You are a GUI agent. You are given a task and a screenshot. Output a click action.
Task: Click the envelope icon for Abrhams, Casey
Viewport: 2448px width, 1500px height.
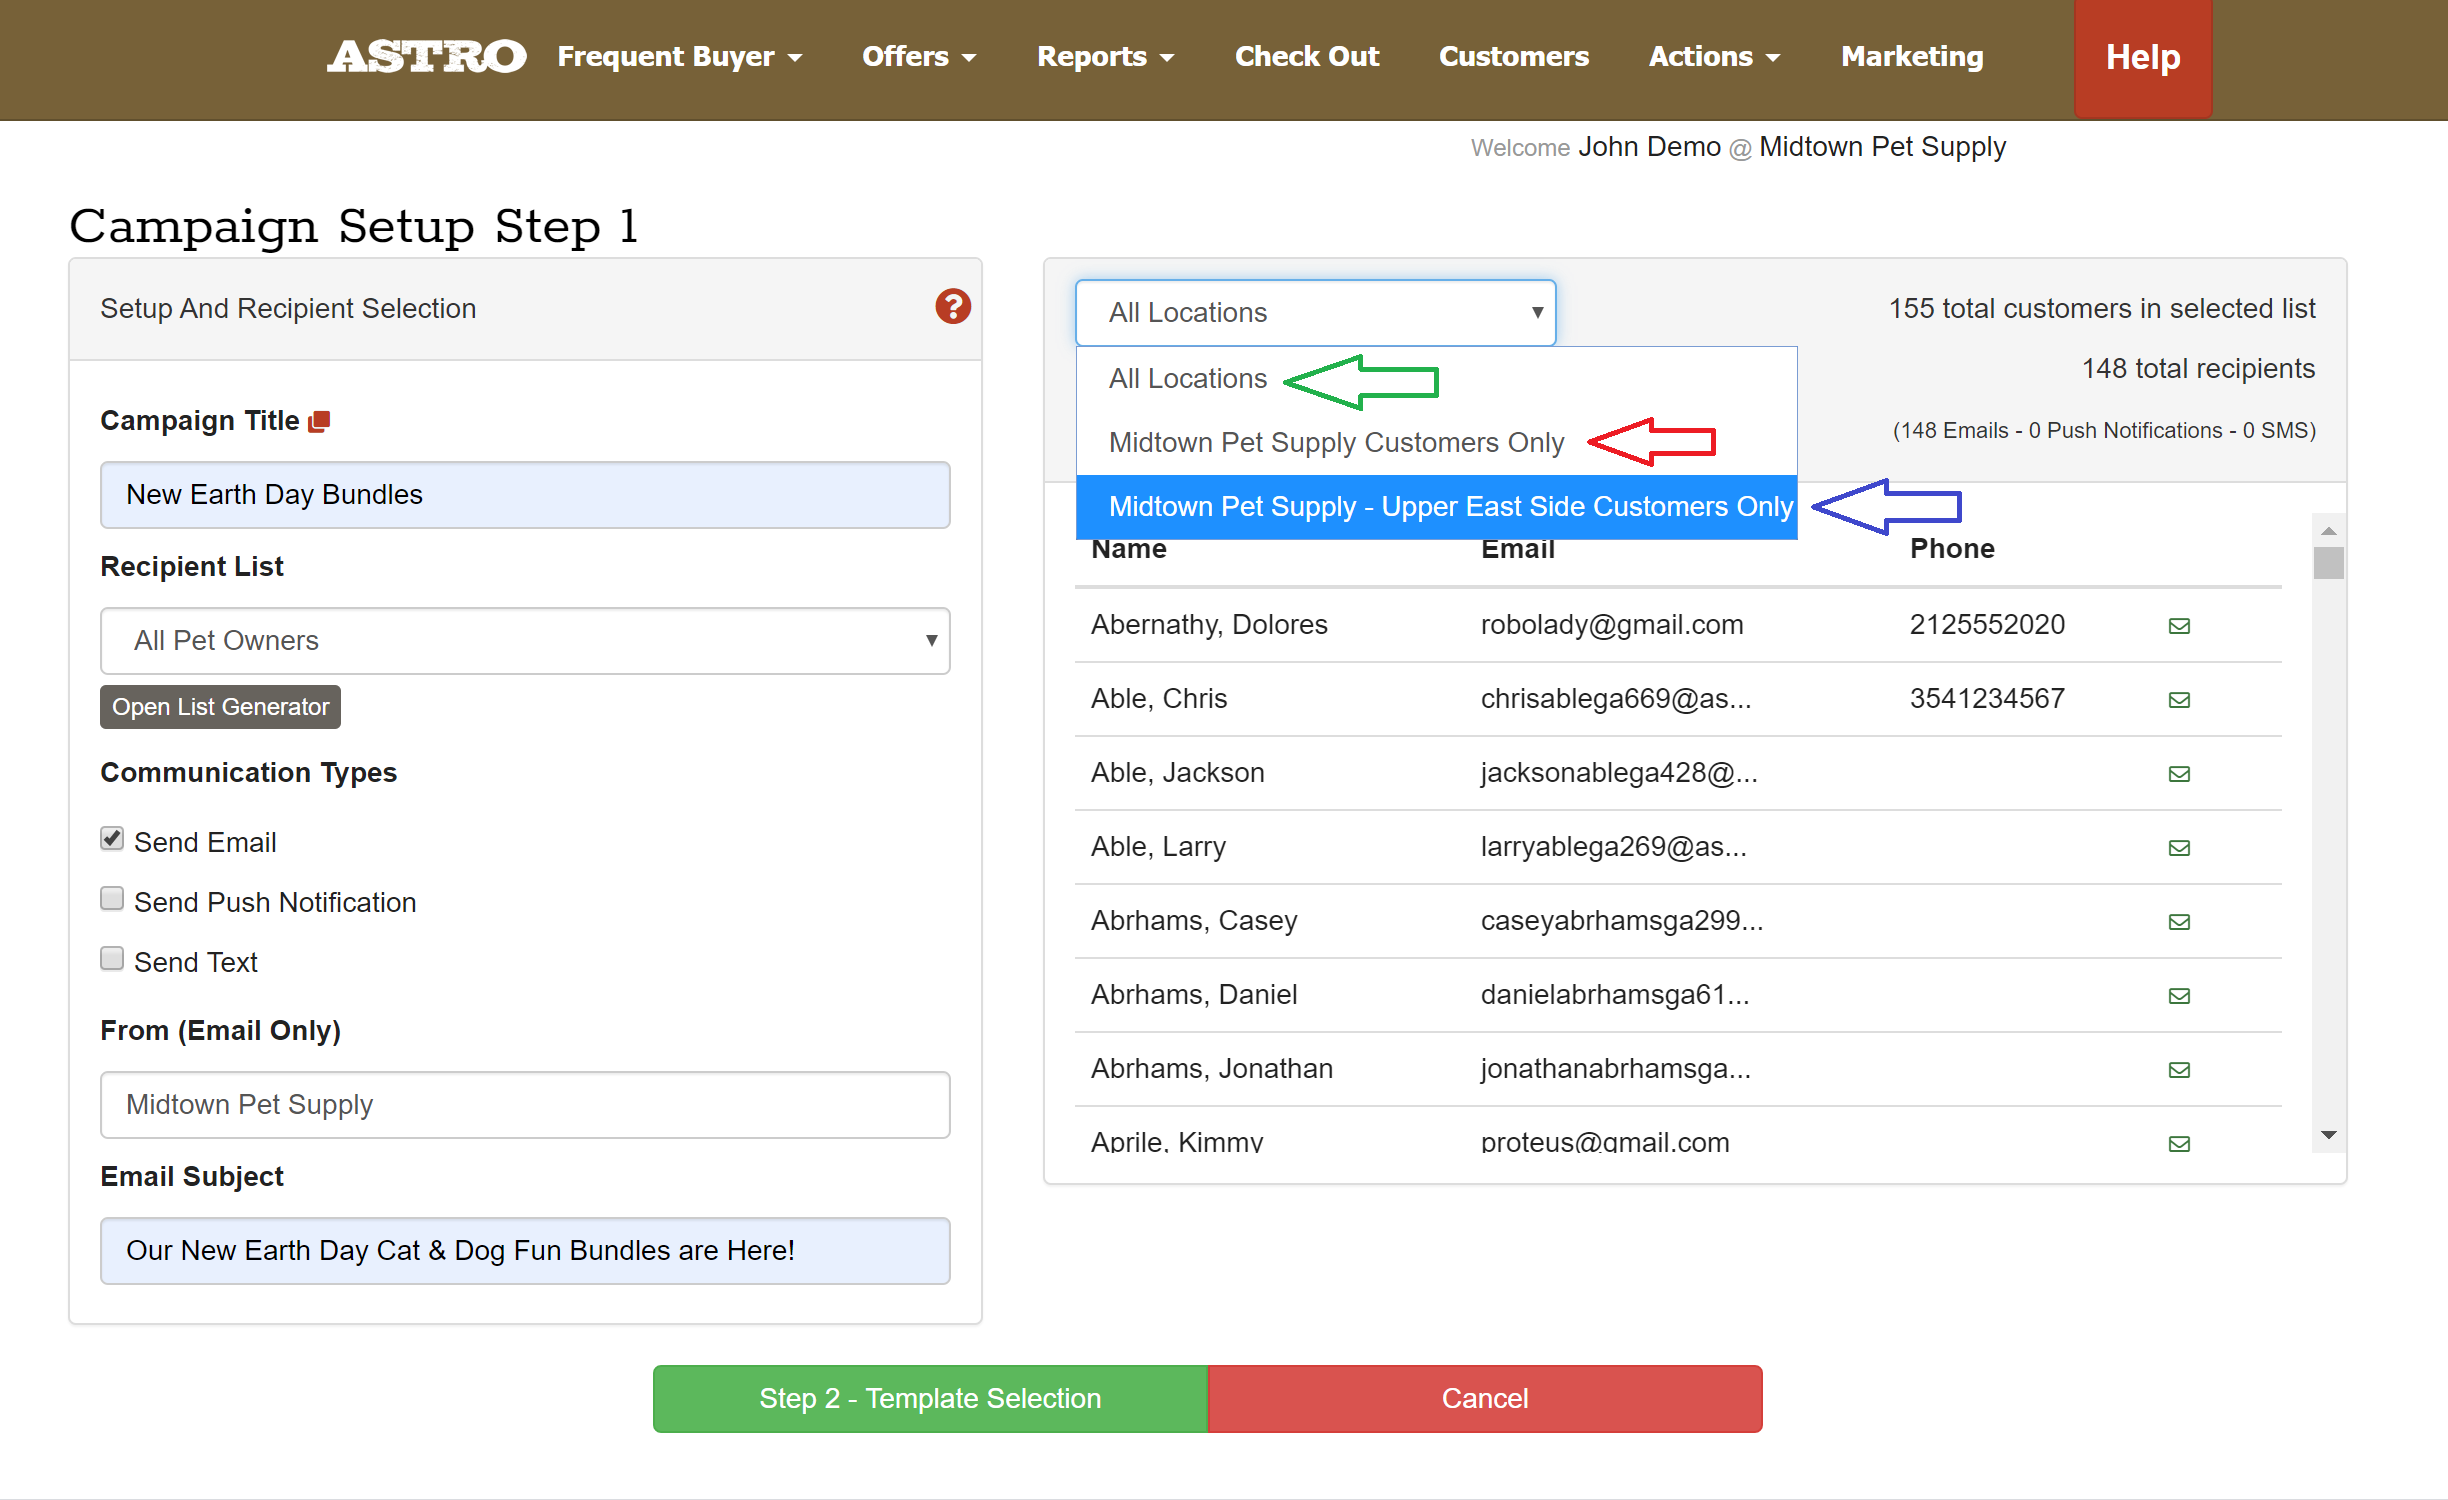[2179, 922]
